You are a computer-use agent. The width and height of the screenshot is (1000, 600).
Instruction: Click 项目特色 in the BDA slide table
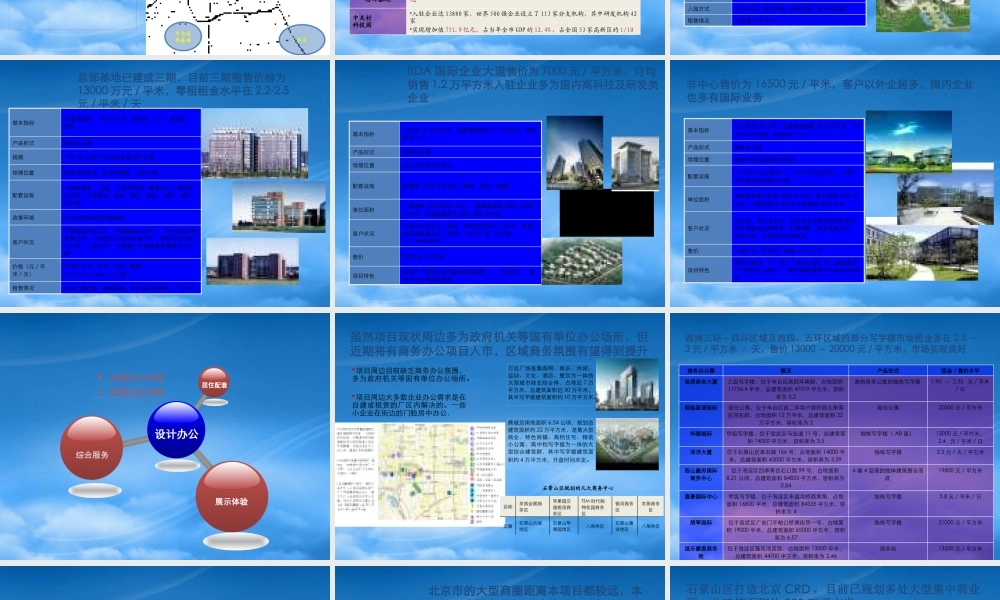pyautogui.click(x=375, y=275)
